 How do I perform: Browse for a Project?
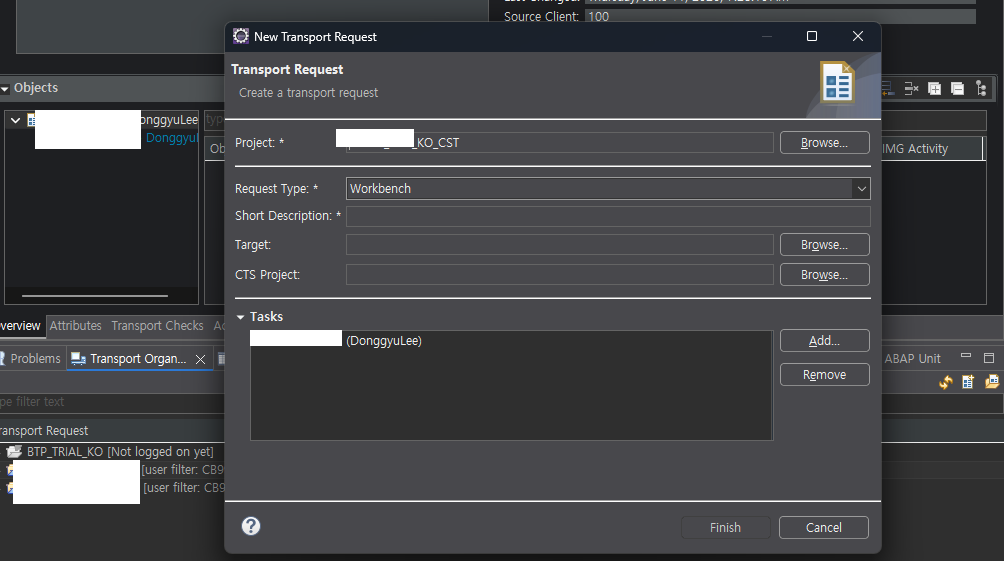(x=824, y=143)
